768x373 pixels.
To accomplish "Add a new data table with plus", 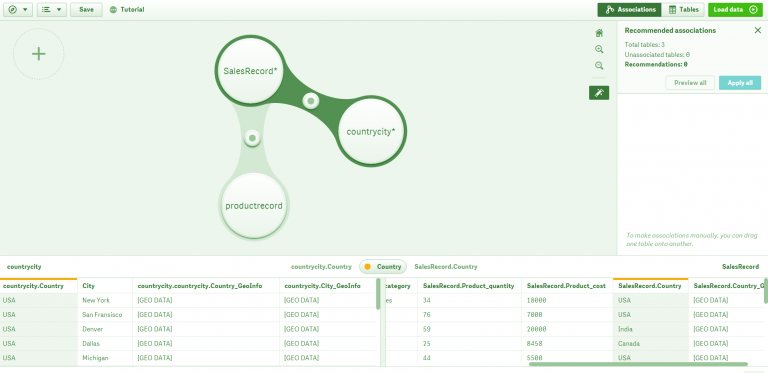I will (x=39, y=54).
